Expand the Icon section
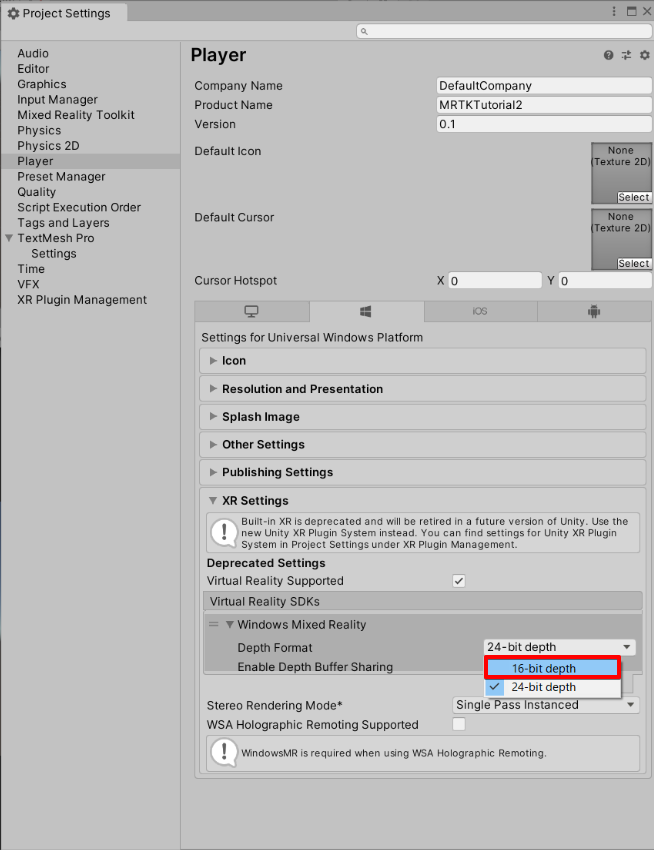 click(x=422, y=360)
